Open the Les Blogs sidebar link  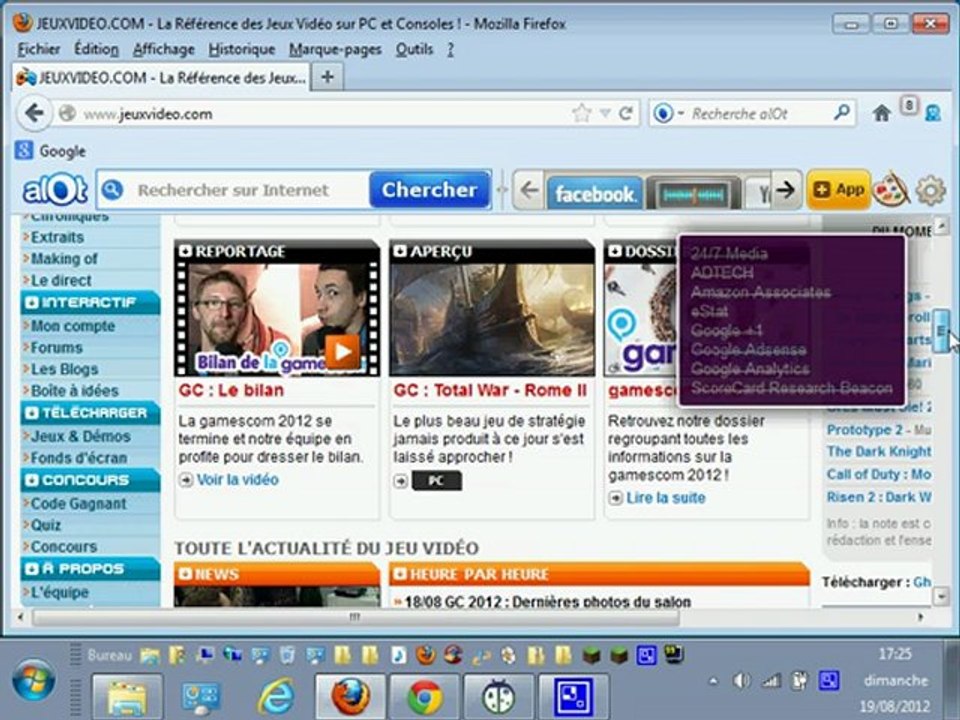(x=64, y=369)
